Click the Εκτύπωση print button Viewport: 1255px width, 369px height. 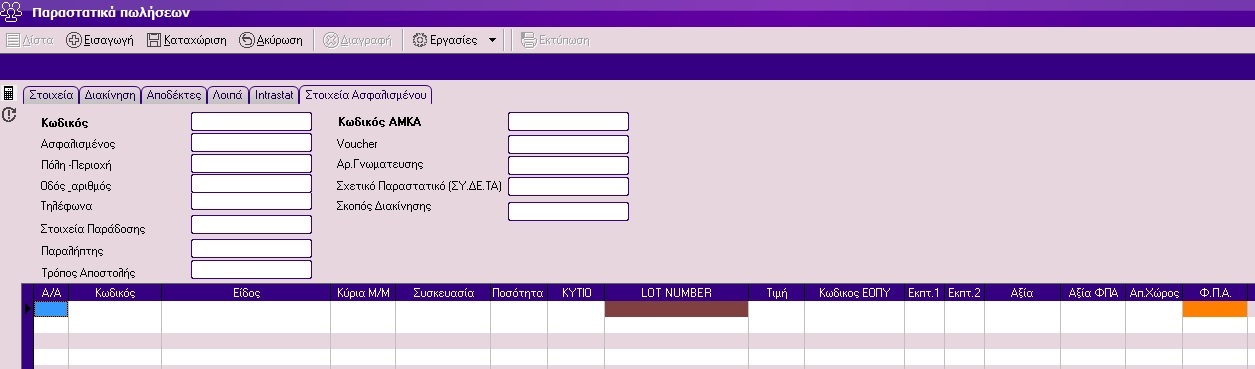pyautogui.click(x=555, y=40)
